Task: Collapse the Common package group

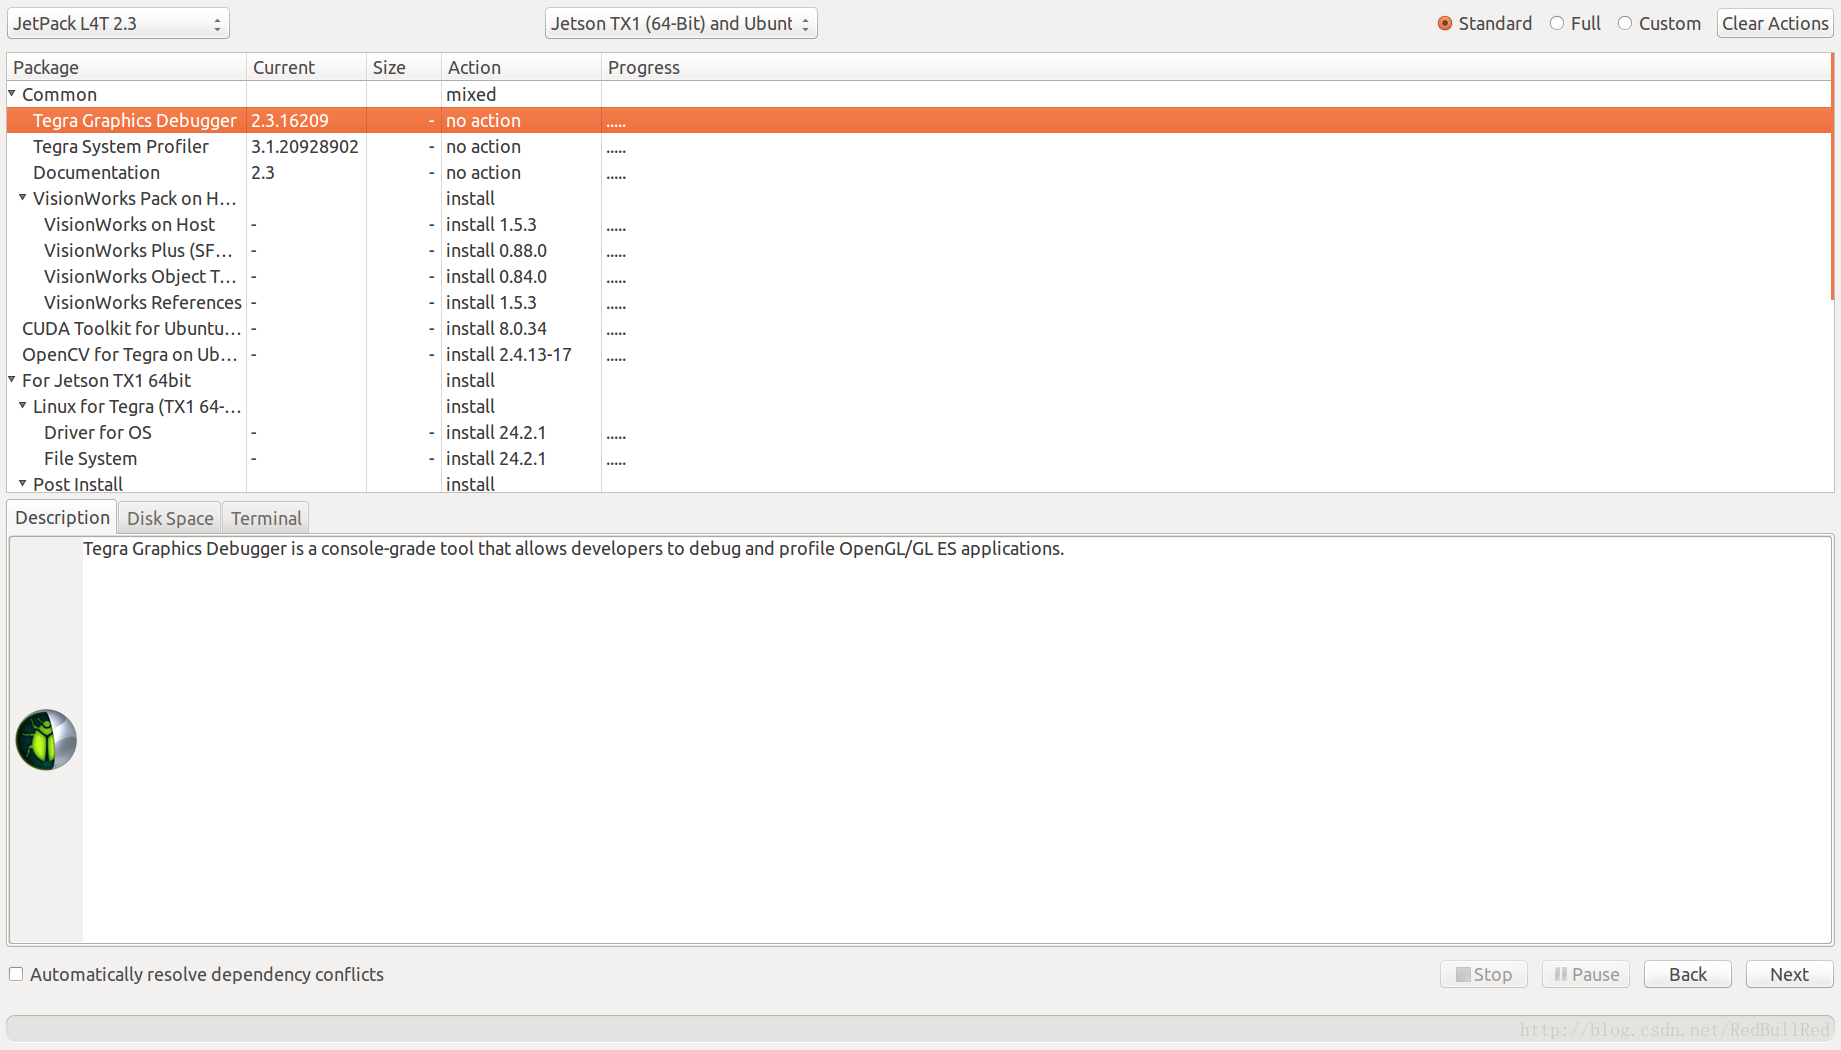Action: pos(12,93)
